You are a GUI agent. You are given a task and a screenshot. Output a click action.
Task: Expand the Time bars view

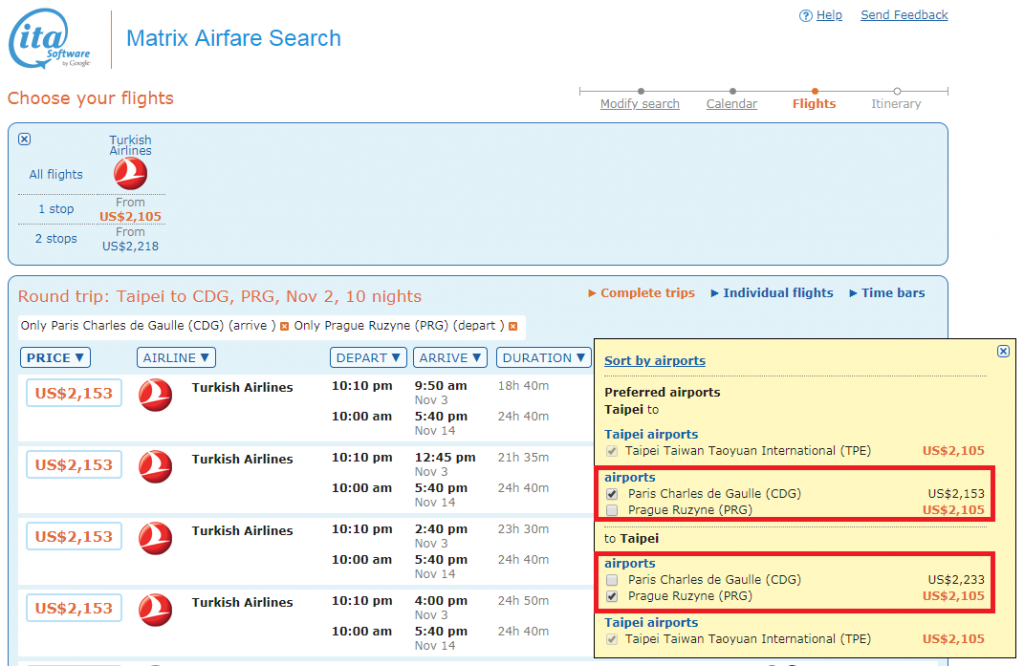tap(887, 293)
